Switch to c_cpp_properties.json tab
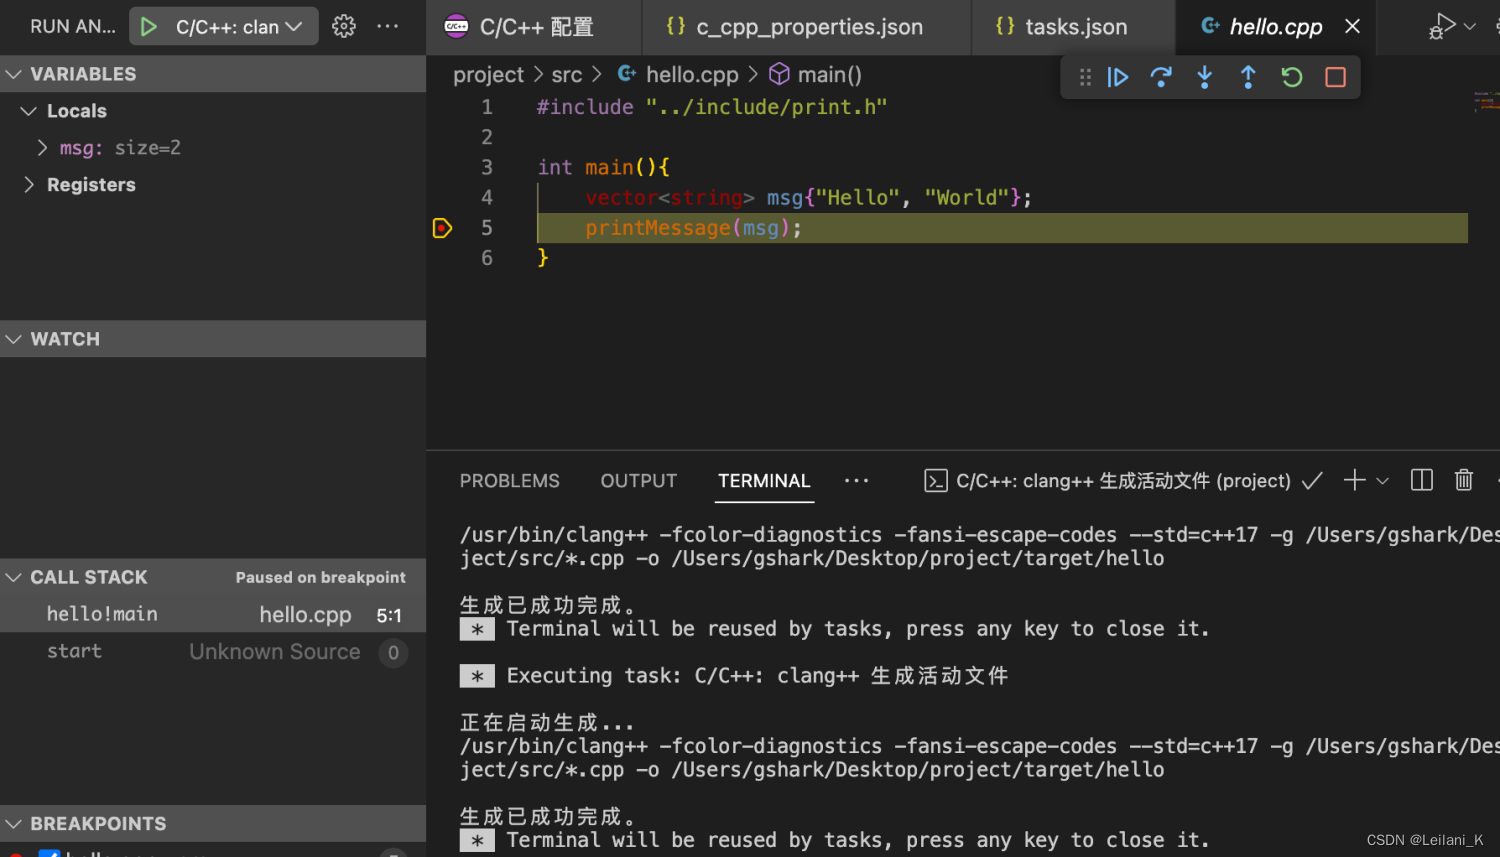Image resolution: width=1500 pixels, height=857 pixels. point(806,27)
